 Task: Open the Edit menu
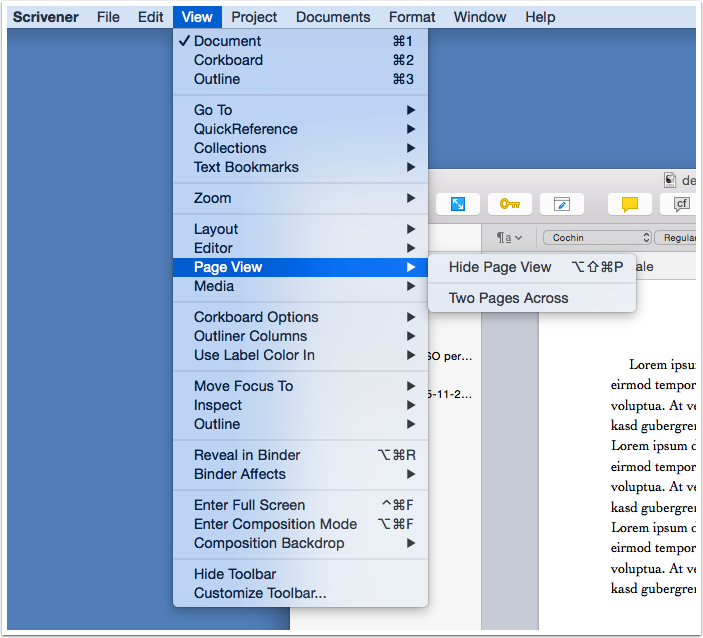(x=150, y=17)
